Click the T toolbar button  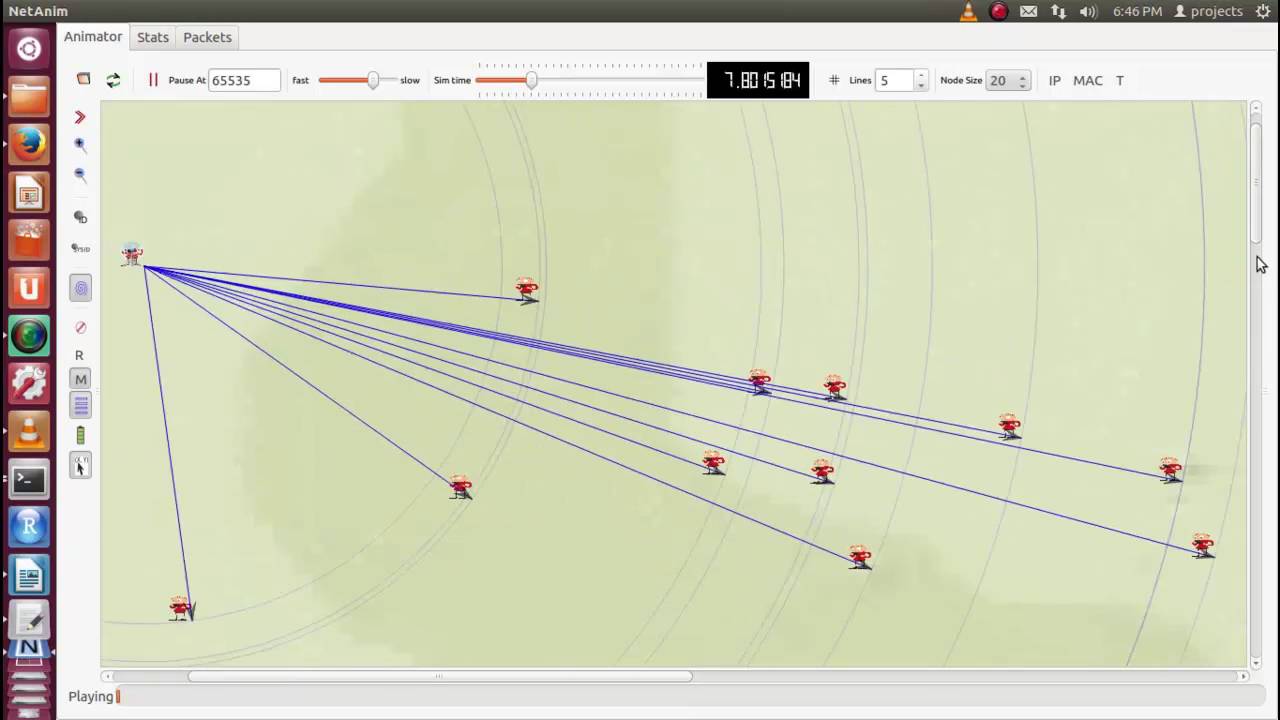click(1120, 80)
